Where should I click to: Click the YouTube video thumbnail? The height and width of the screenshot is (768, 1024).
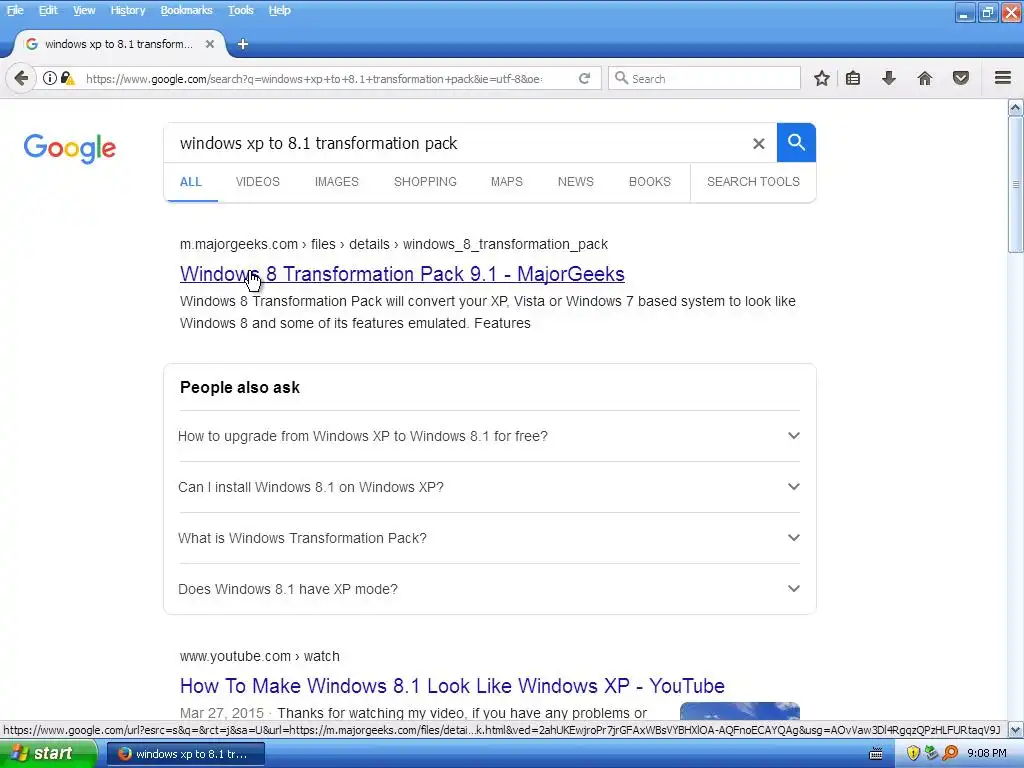(x=739, y=711)
